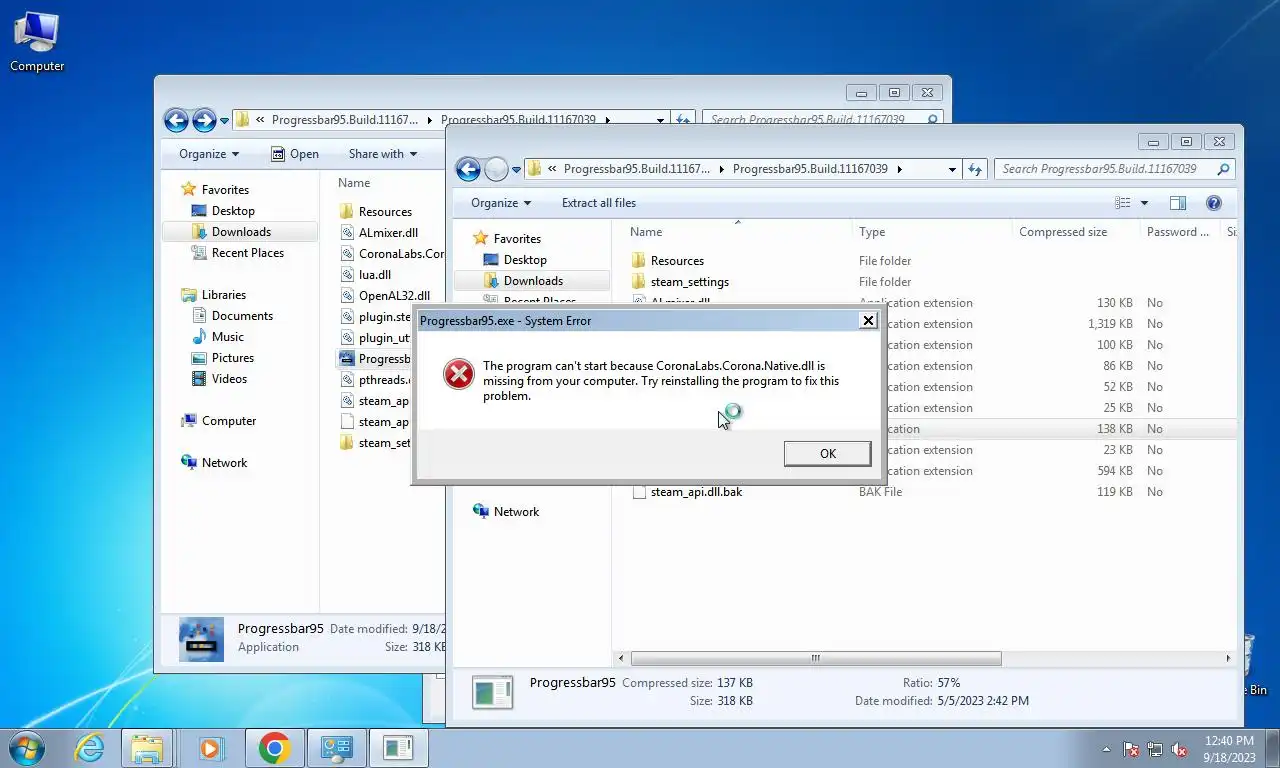Click network status tray icon
Image resolution: width=1280 pixels, height=768 pixels.
click(1155, 749)
